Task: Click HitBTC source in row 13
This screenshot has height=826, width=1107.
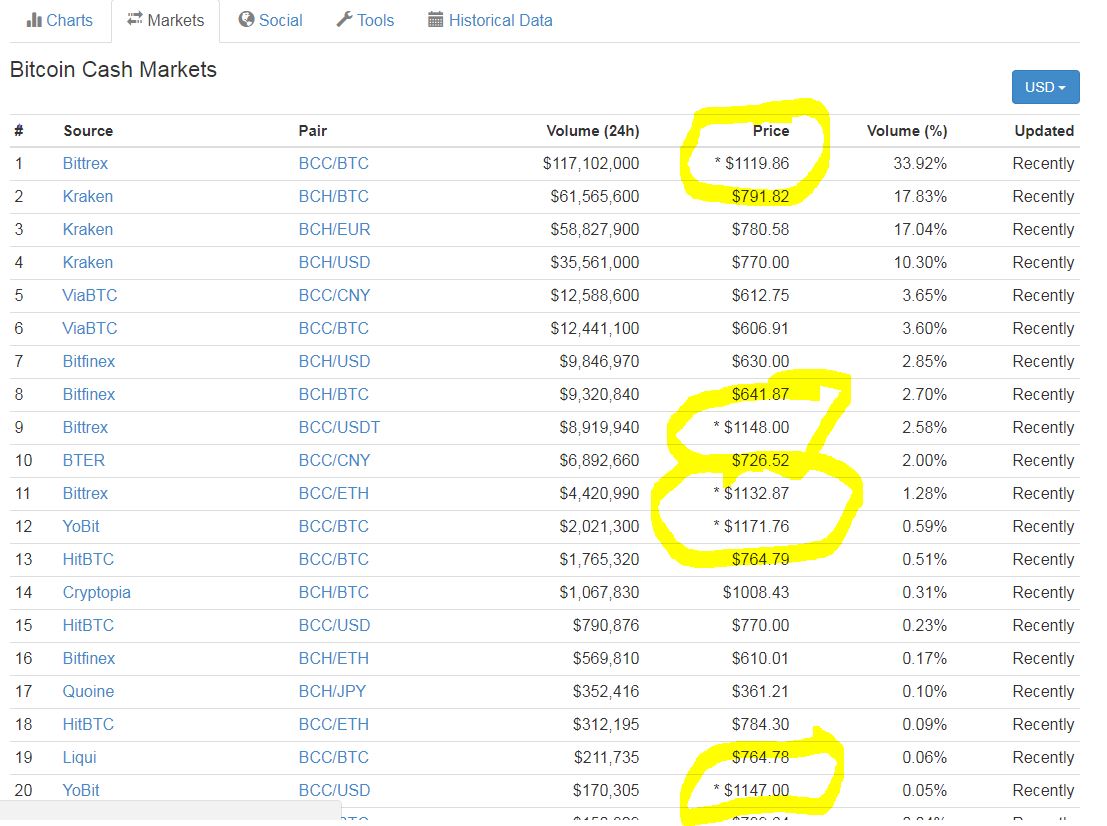Action: (88, 560)
